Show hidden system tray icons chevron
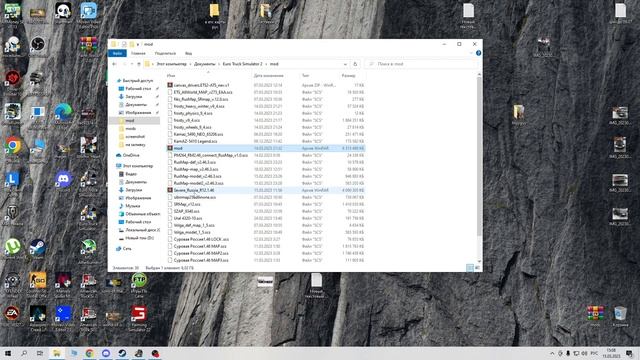Screen dimensions: 640x360 (552, 353)
